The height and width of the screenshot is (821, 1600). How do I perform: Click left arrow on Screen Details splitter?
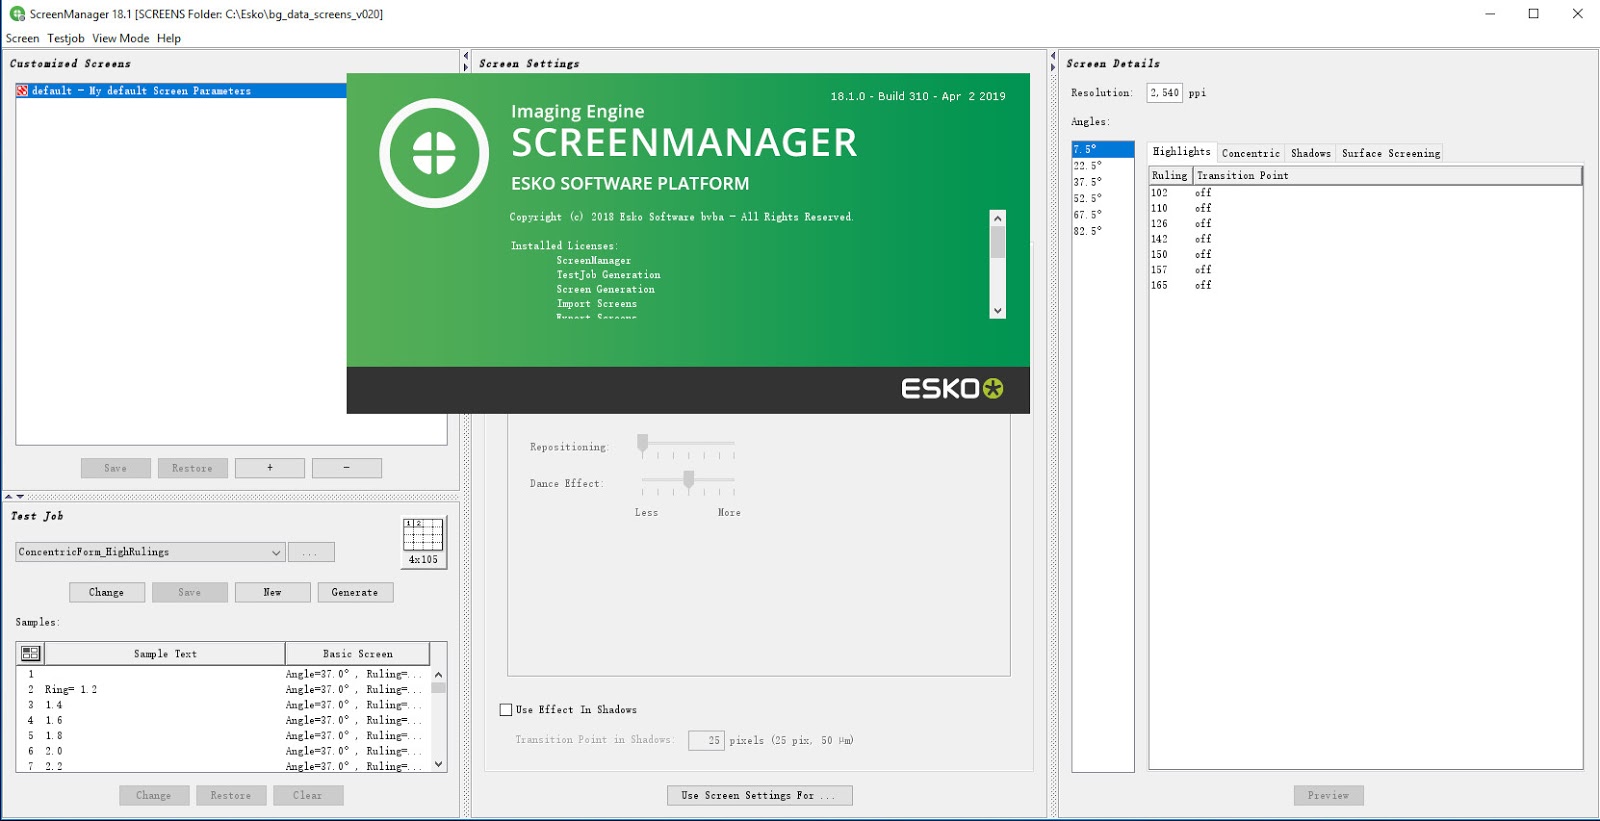click(x=1053, y=56)
